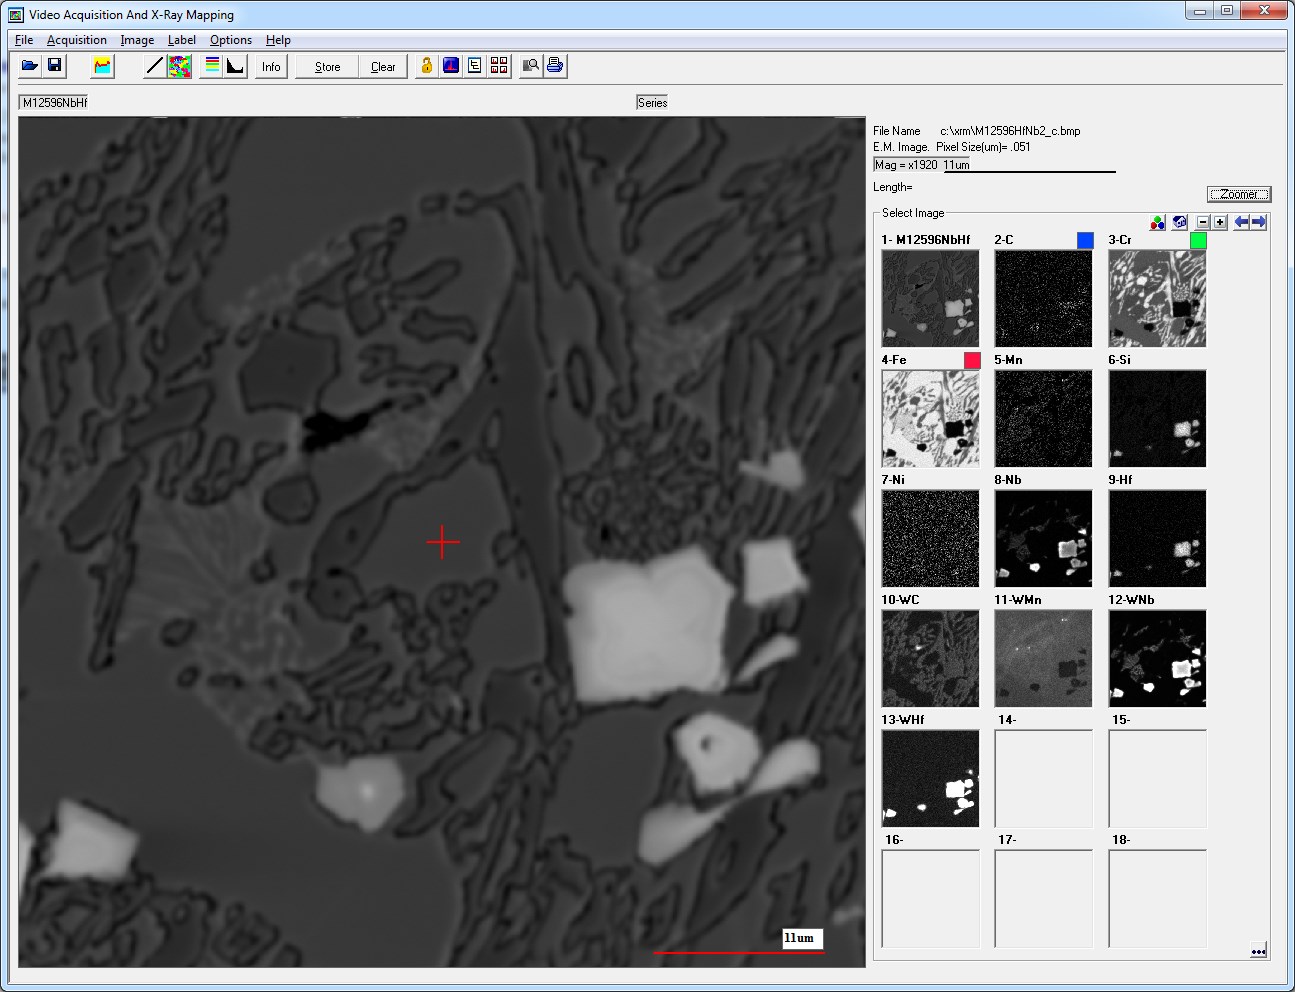Click the Store button
Viewport: 1295px width, 992px height.
(x=327, y=67)
